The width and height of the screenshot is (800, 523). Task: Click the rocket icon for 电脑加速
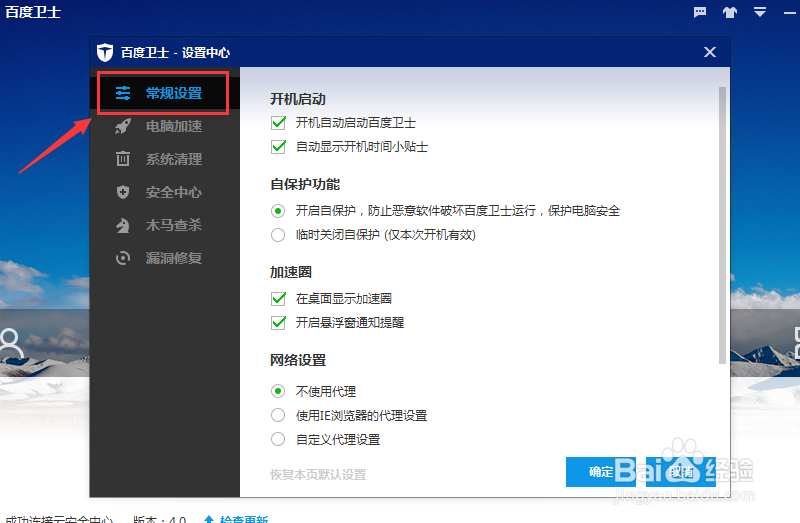coord(123,126)
